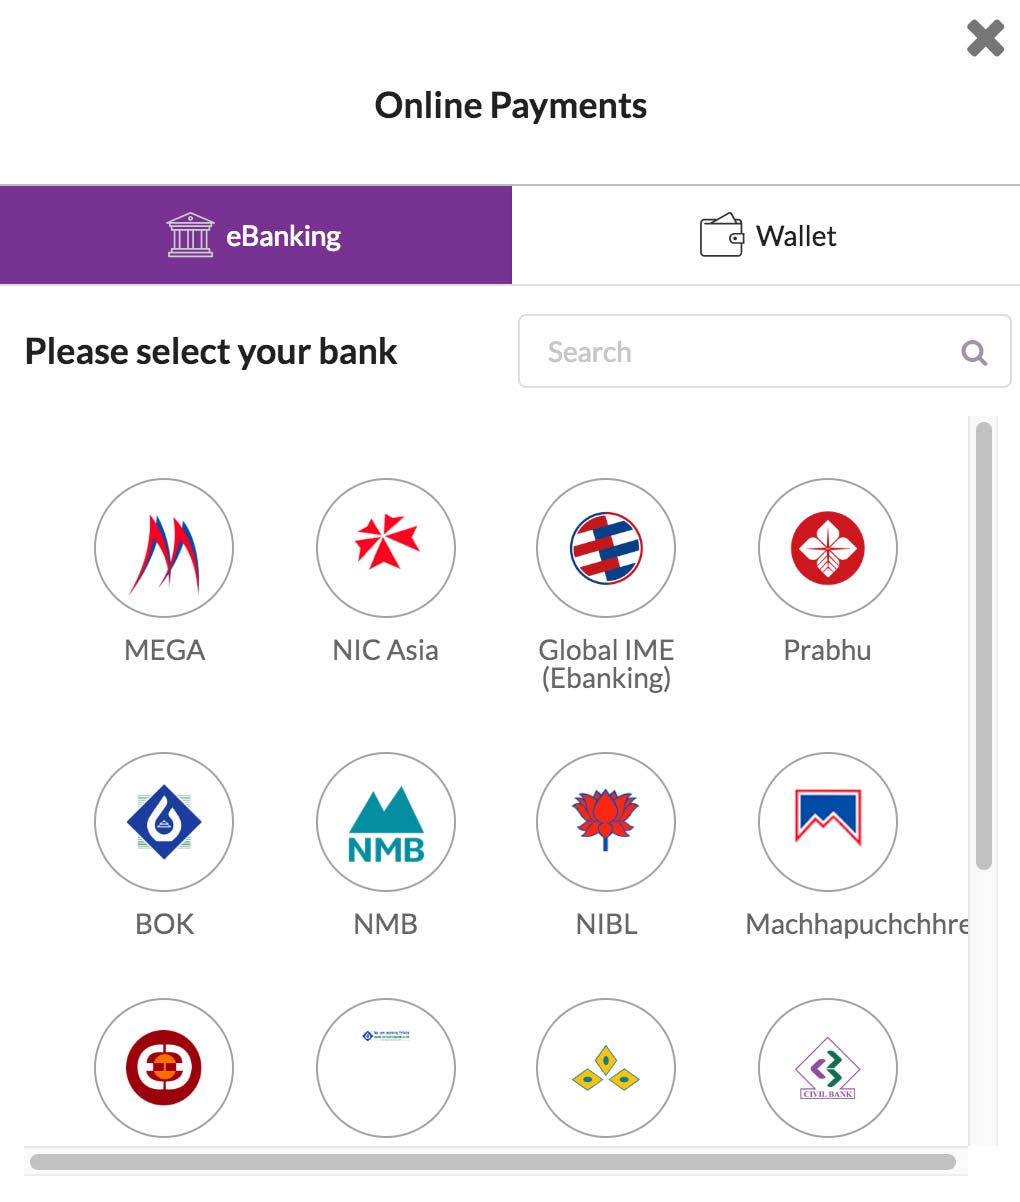
Task: Close the Online Payments dialog
Action: pyautogui.click(x=985, y=39)
